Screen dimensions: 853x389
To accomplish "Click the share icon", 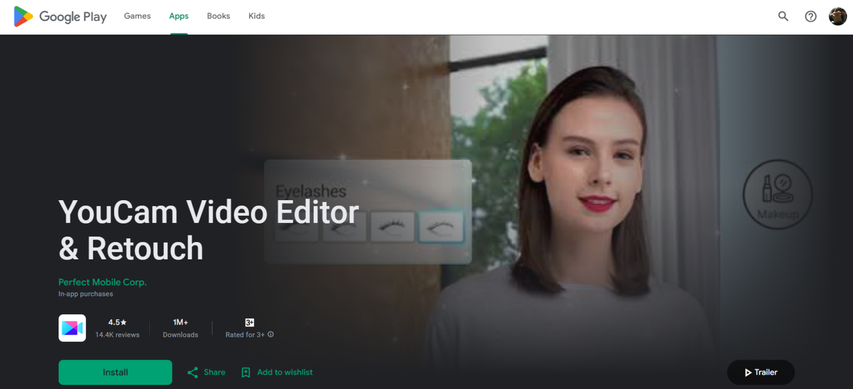I will click(x=192, y=373).
